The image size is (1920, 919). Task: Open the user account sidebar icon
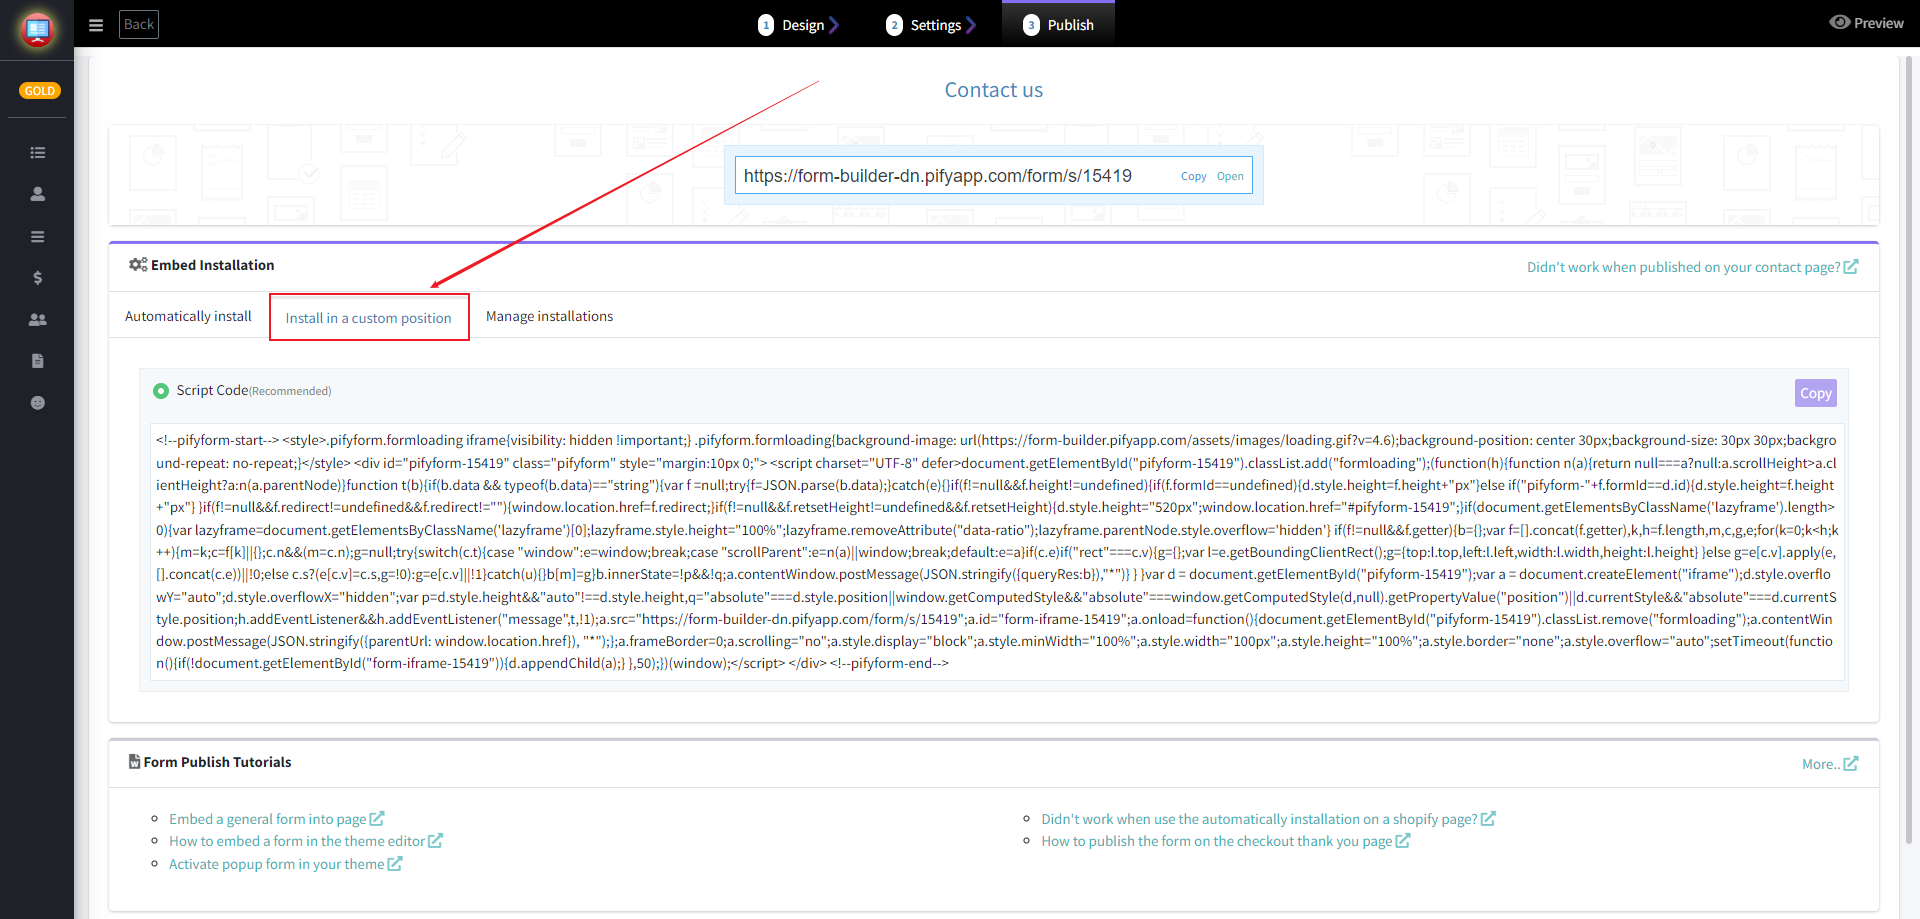[38, 194]
